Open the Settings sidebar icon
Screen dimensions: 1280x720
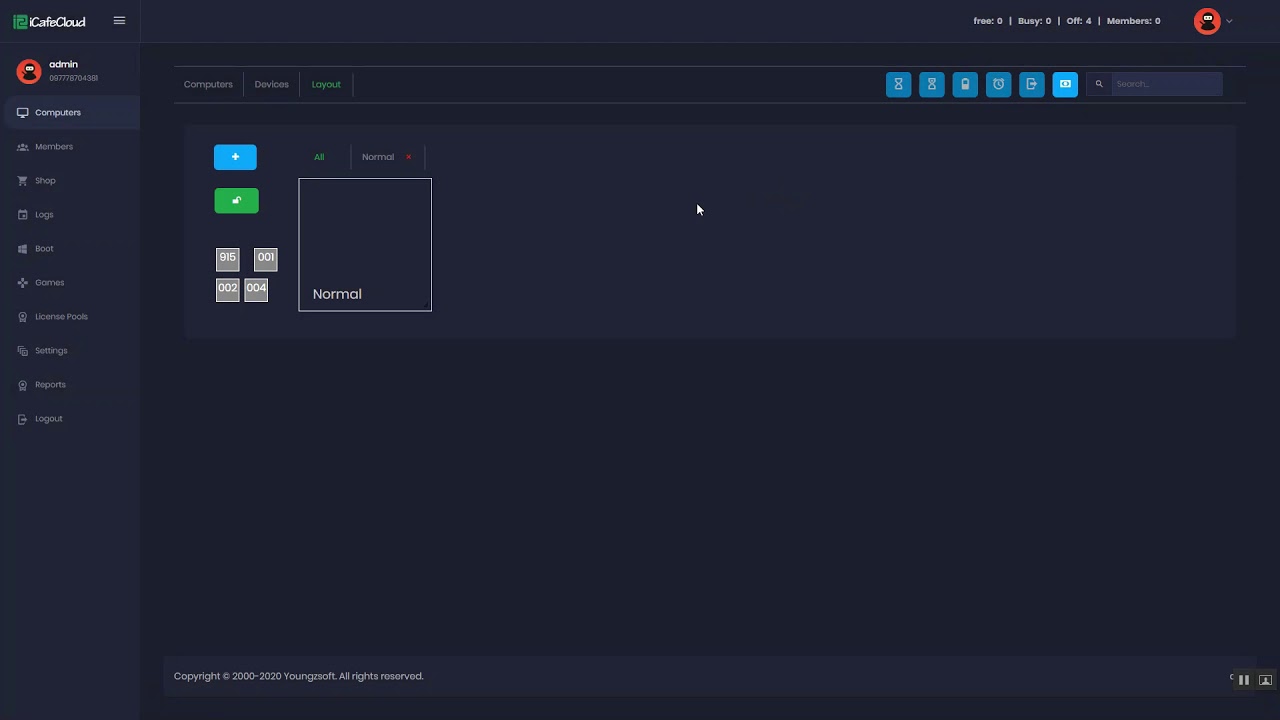pos(23,351)
